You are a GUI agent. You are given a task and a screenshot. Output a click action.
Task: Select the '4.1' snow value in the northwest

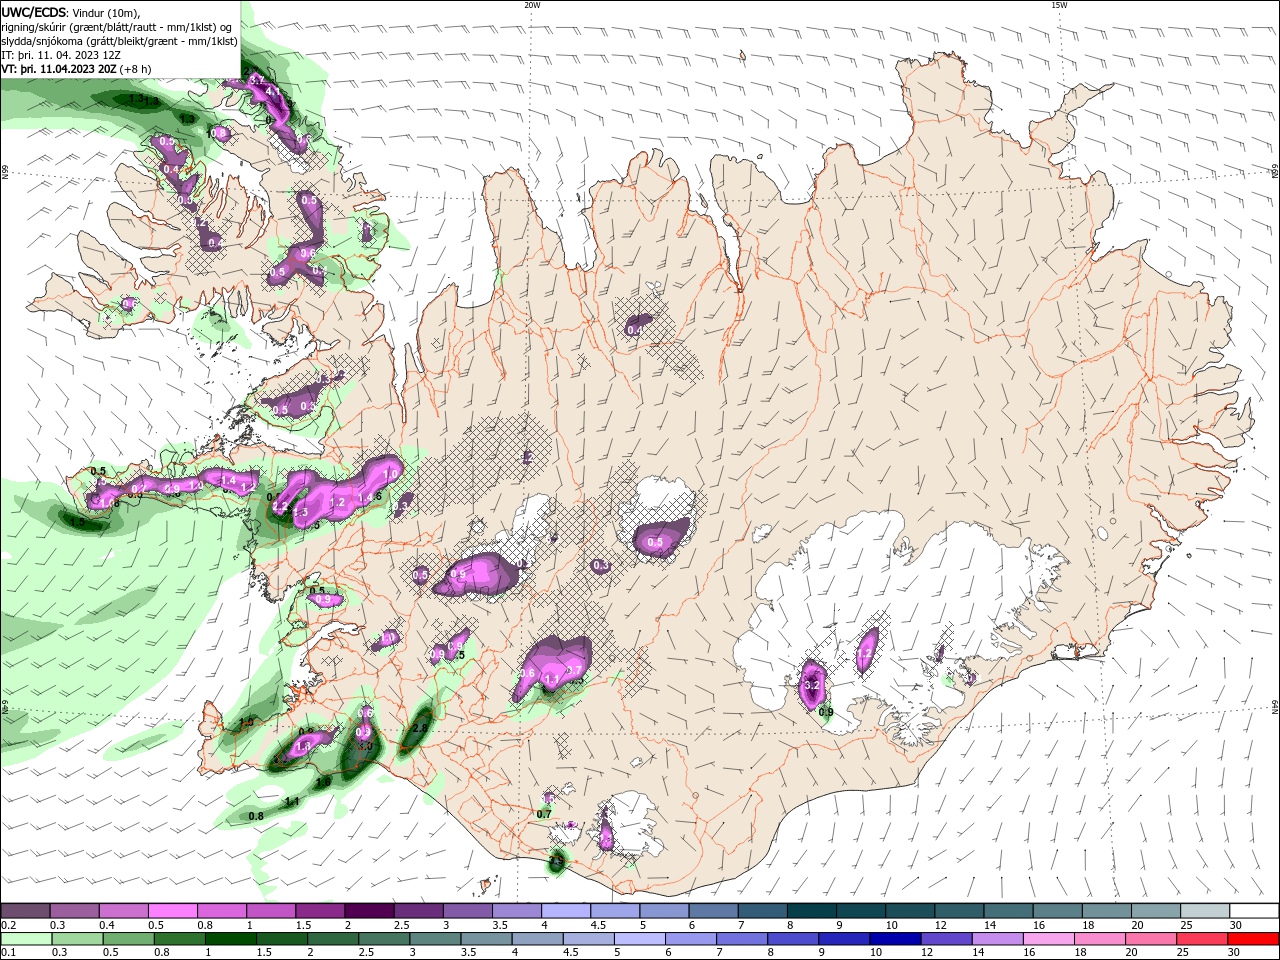click(x=272, y=91)
